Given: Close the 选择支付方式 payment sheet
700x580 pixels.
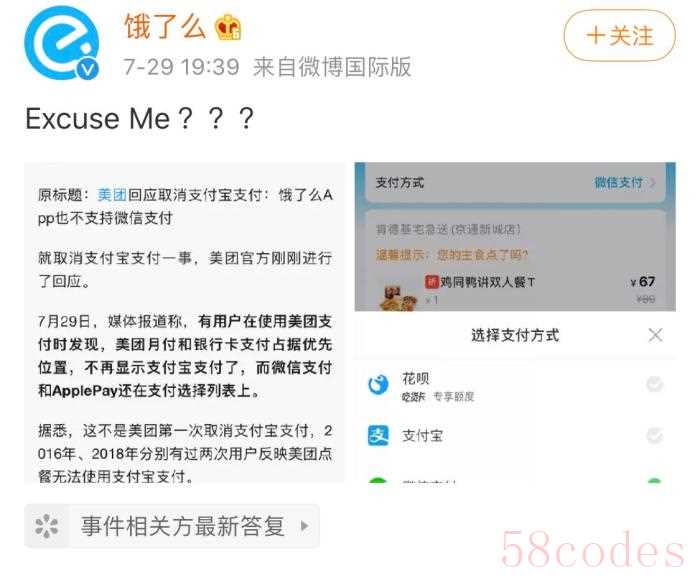Looking at the screenshot, I should pyautogui.click(x=655, y=335).
